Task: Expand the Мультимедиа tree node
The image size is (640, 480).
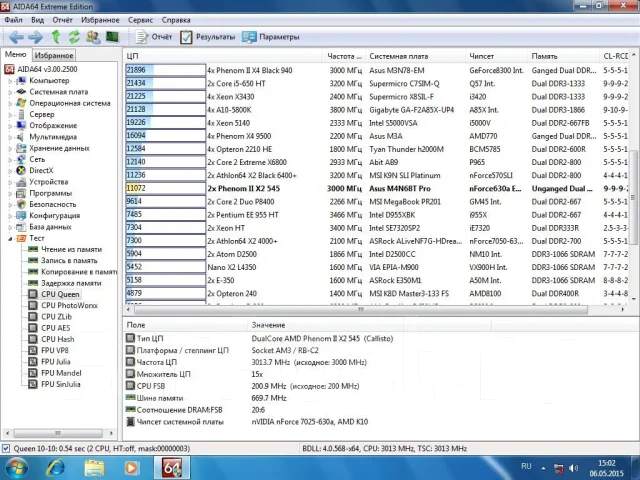Action: (10, 137)
